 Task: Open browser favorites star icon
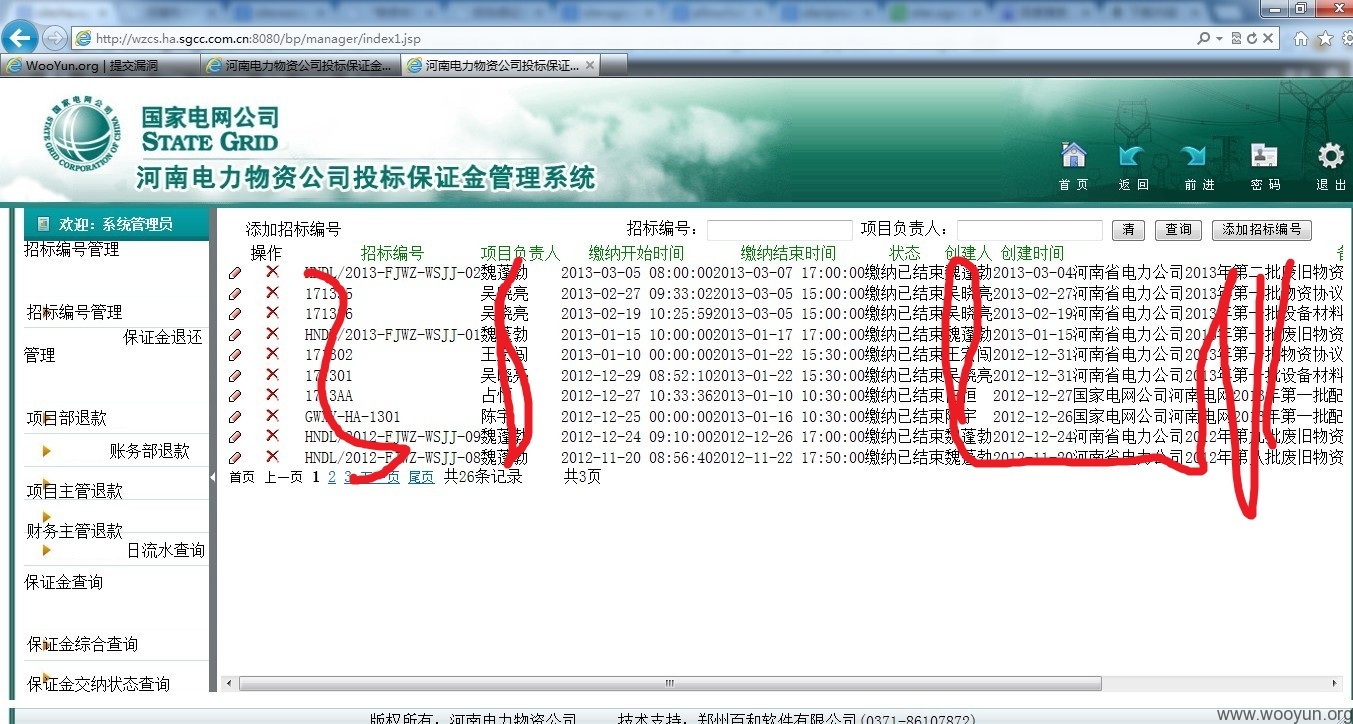(1325, 38)
